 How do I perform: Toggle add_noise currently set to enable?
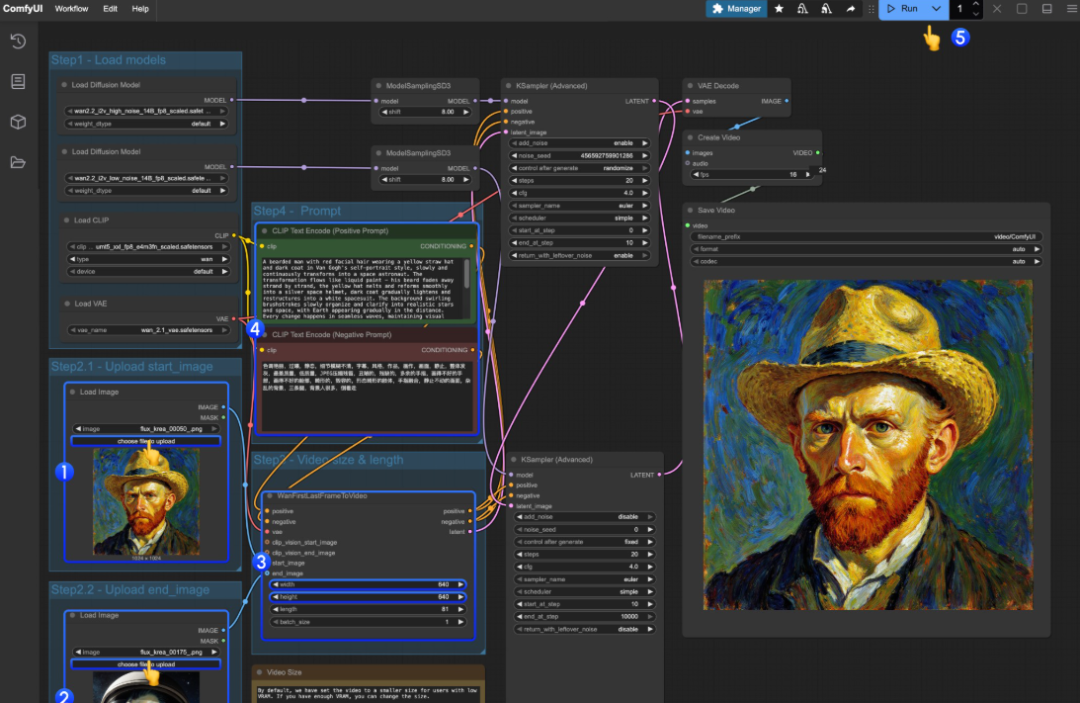click(580, 143)
